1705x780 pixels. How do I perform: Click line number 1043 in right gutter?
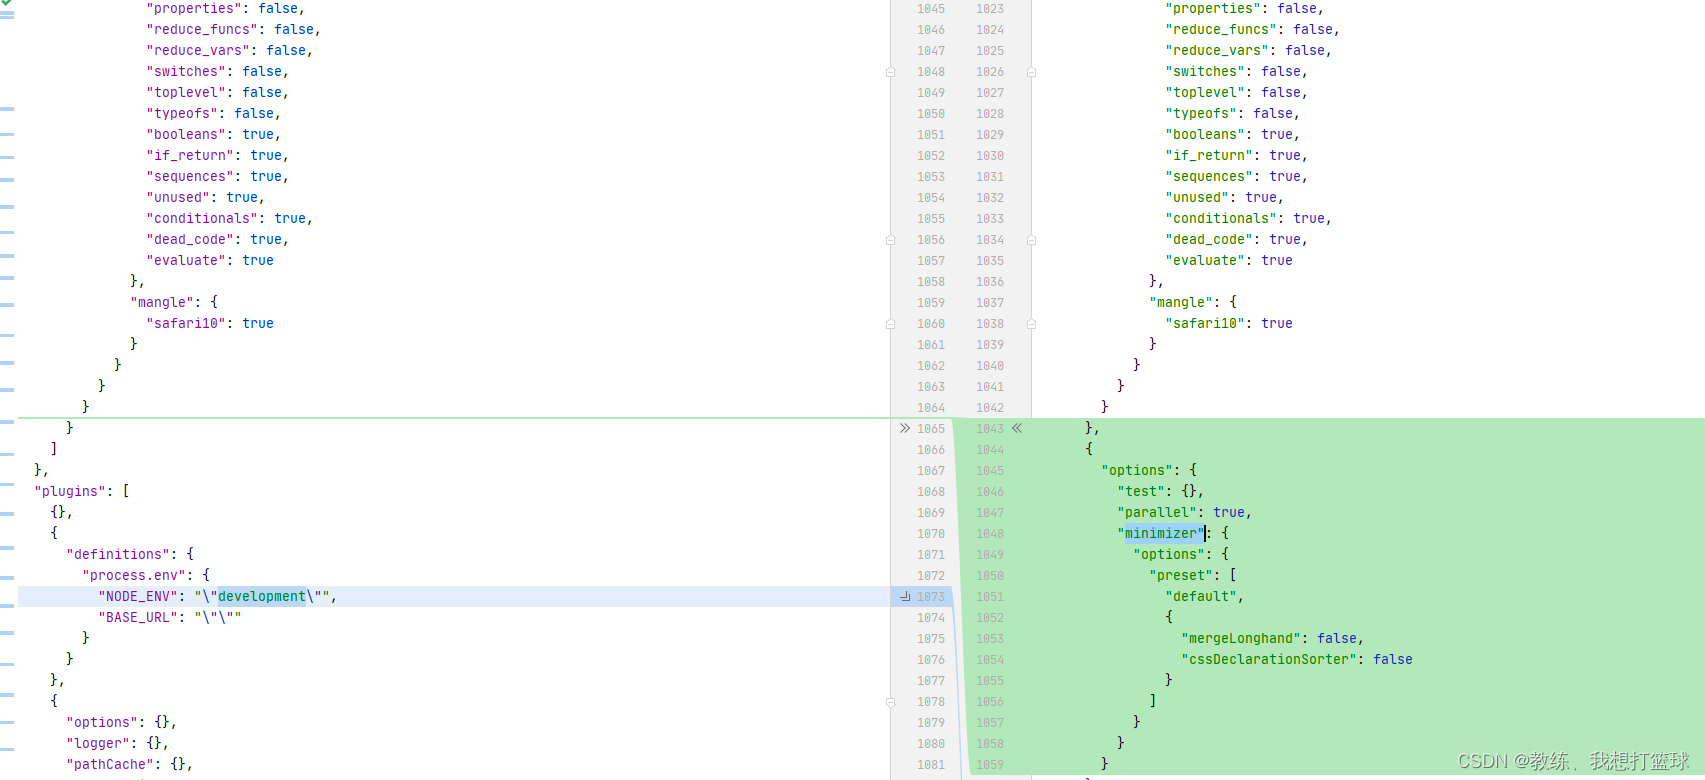[990, 429]
